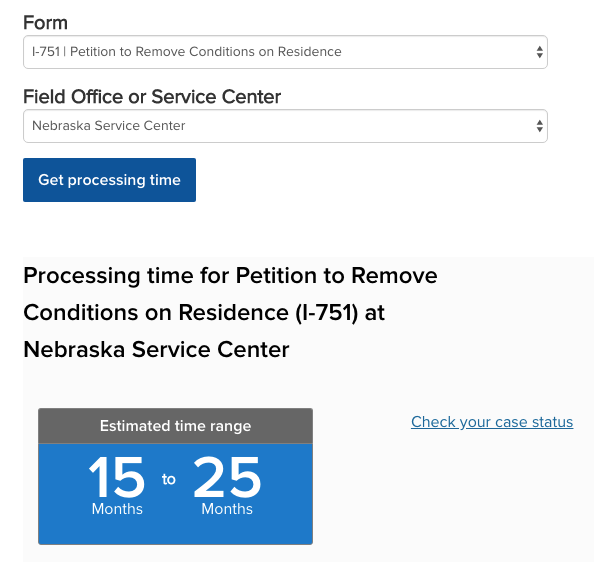The width and height of the screenshot is (594, 562).
Task: Click the Field Office or Service Center label
Action: (152, 97)
